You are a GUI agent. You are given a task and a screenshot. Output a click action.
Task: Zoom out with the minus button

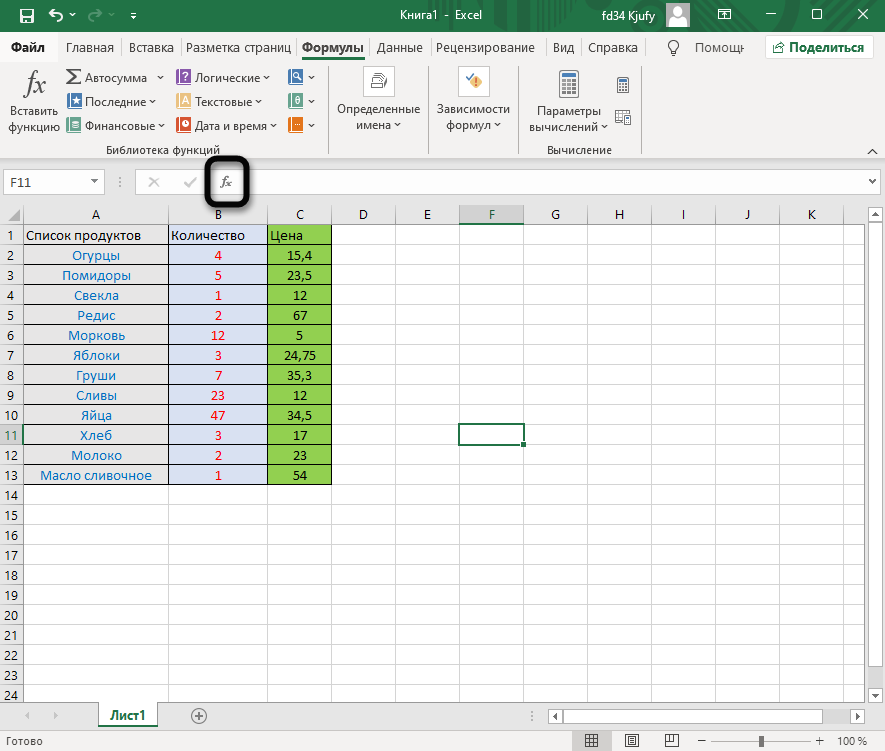(x=702, y=740)
